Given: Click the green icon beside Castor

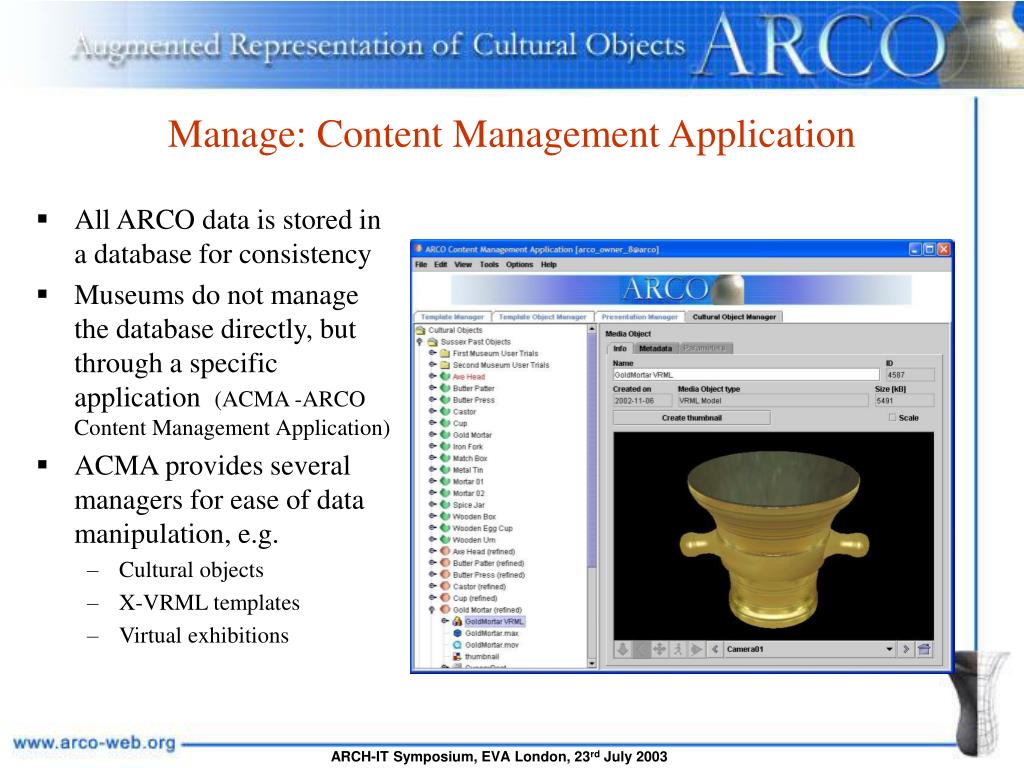Looking at the screenshot, I should pyautogui.click(x=445, y=412).
